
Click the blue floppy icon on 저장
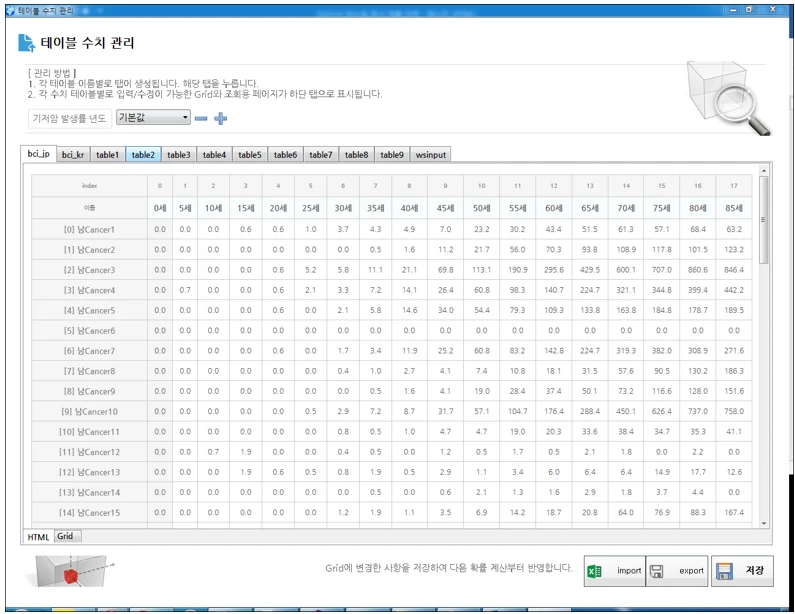click(725, 571)
